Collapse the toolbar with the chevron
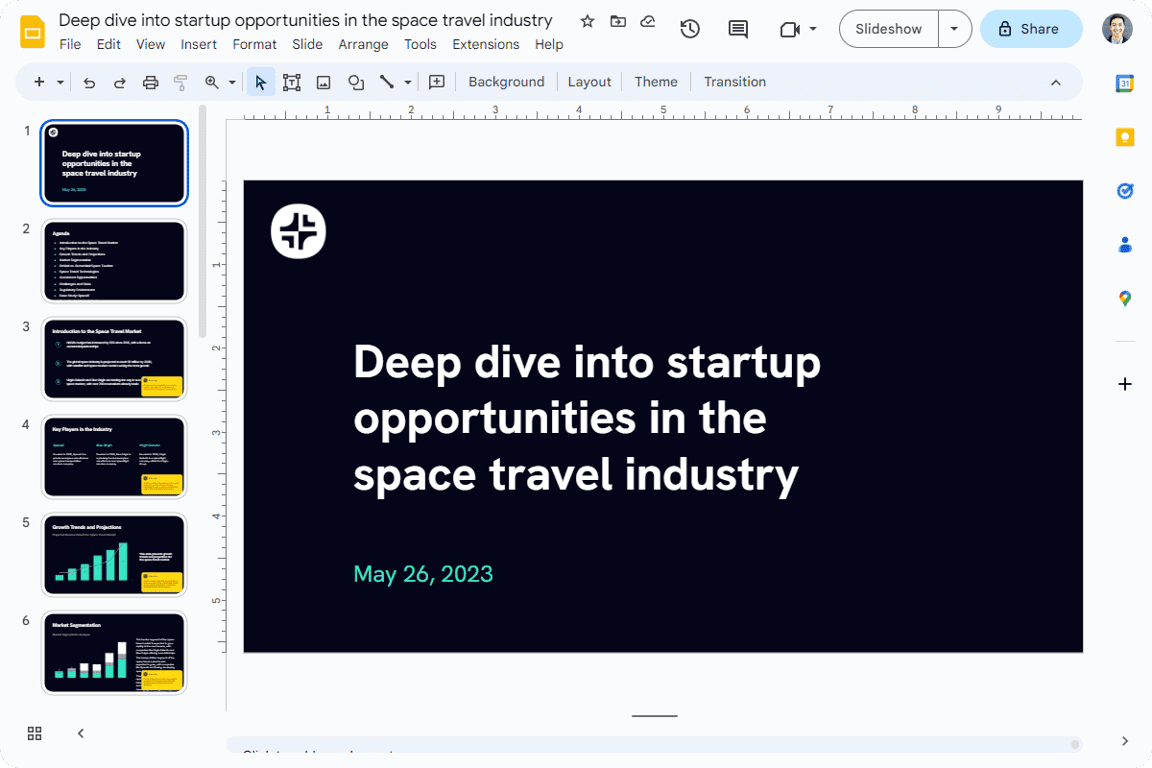The image size is (1152, 768). pos(1056,81)
